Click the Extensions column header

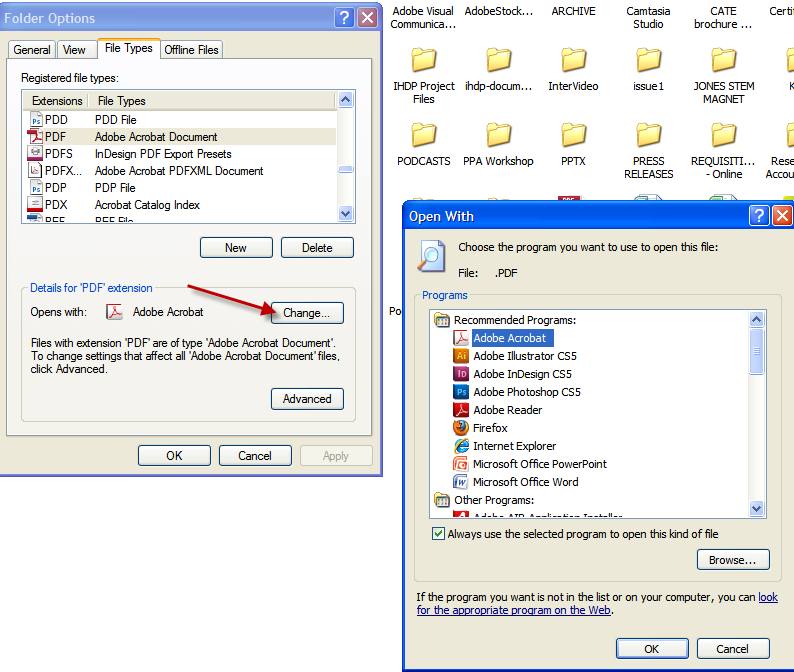coord(57,101)
